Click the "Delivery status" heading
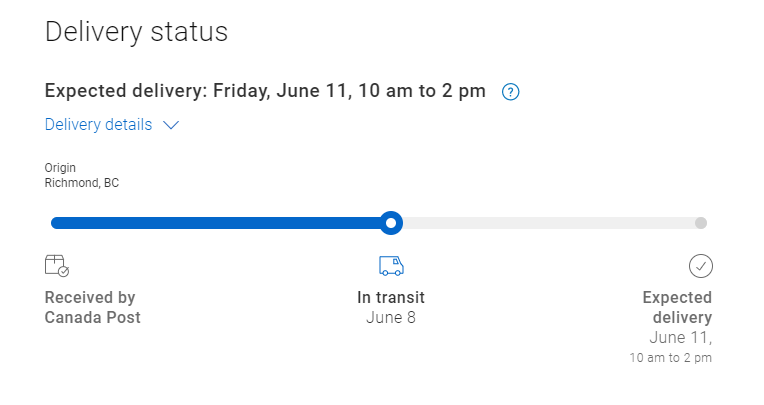 coord(137,32)
